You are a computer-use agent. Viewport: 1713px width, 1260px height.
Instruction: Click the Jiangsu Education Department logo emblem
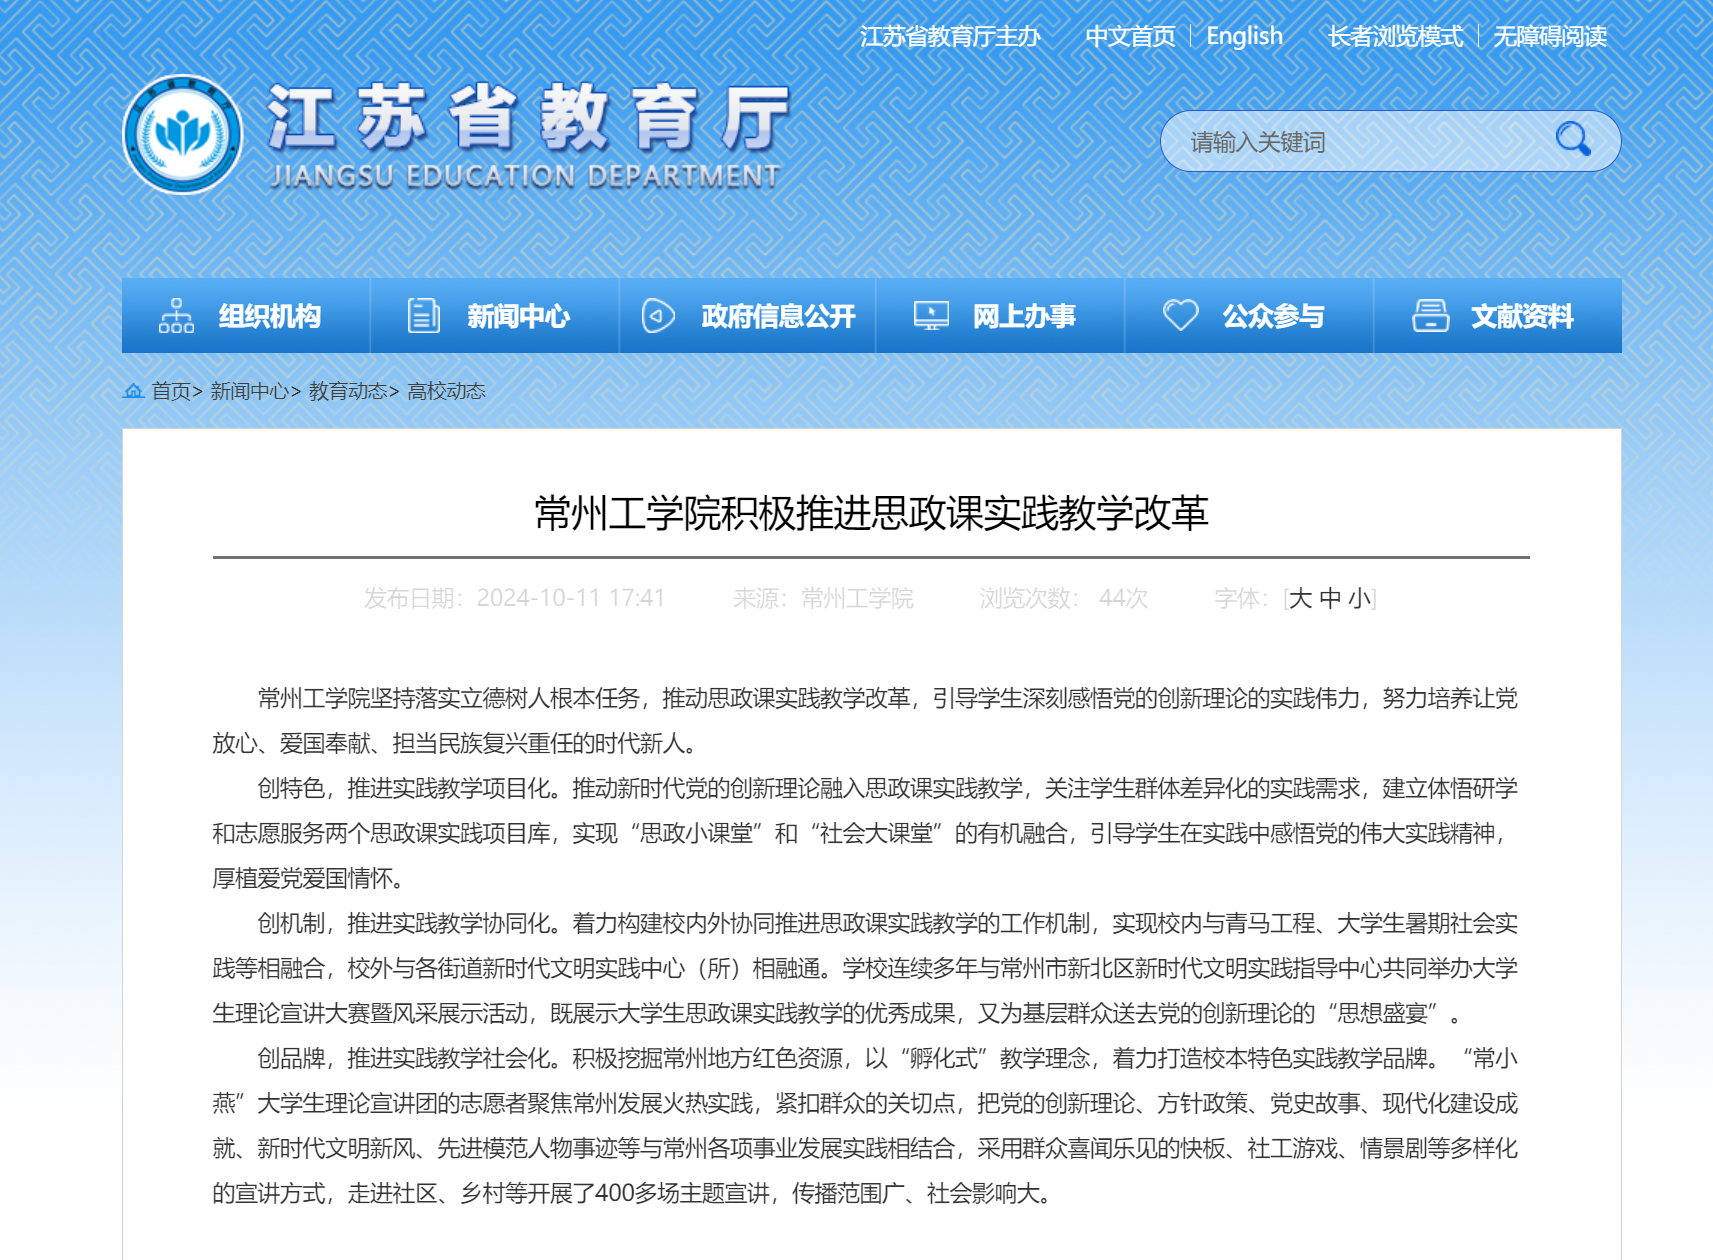pyautogui.click(x=182, y=134)
